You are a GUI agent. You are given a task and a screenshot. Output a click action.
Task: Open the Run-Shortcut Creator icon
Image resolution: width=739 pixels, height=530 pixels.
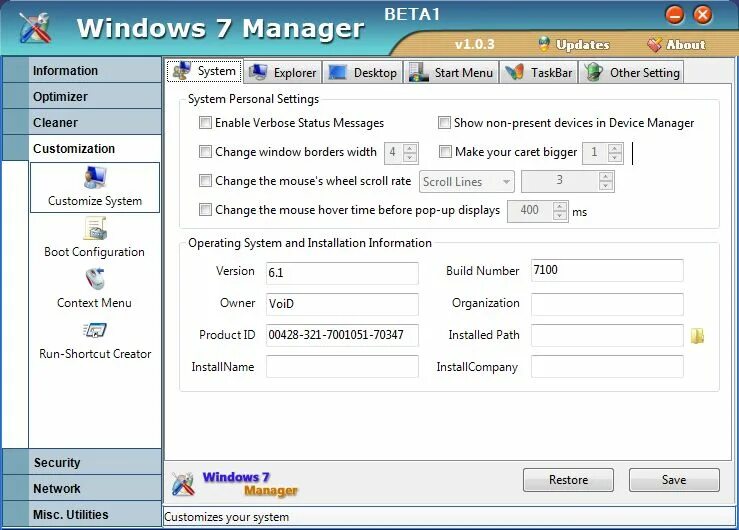(x=95, y=330)
